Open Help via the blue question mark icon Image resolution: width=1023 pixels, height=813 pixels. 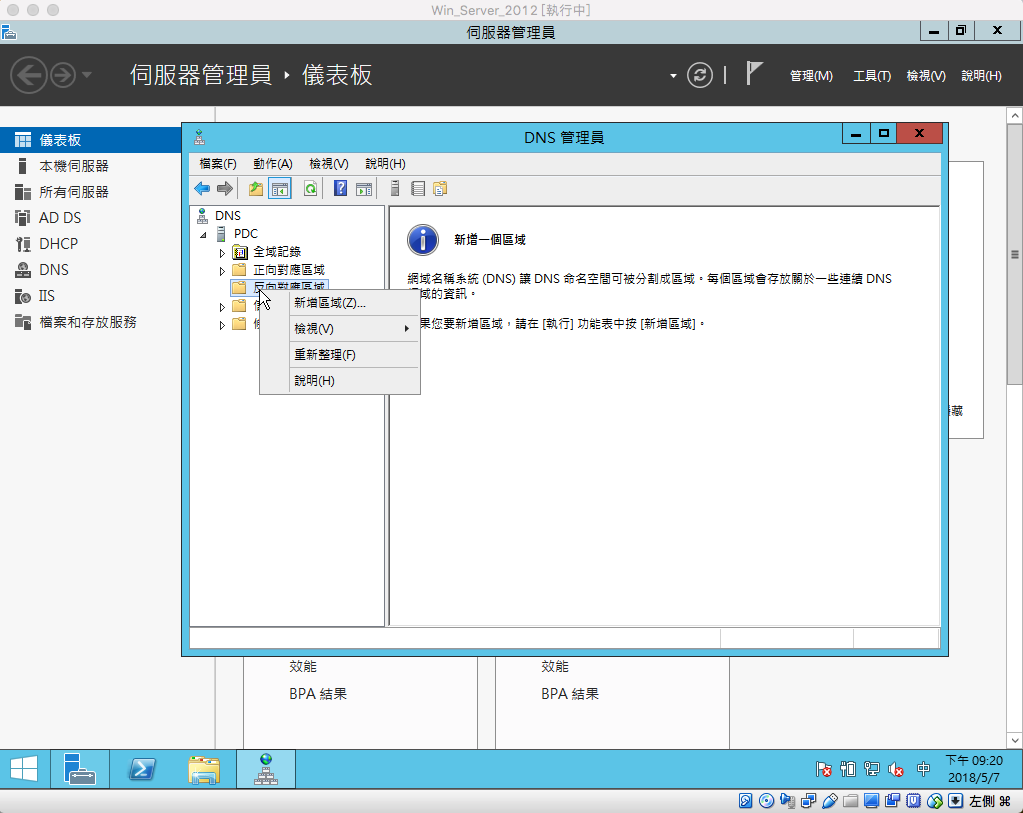tap(341, 189)
